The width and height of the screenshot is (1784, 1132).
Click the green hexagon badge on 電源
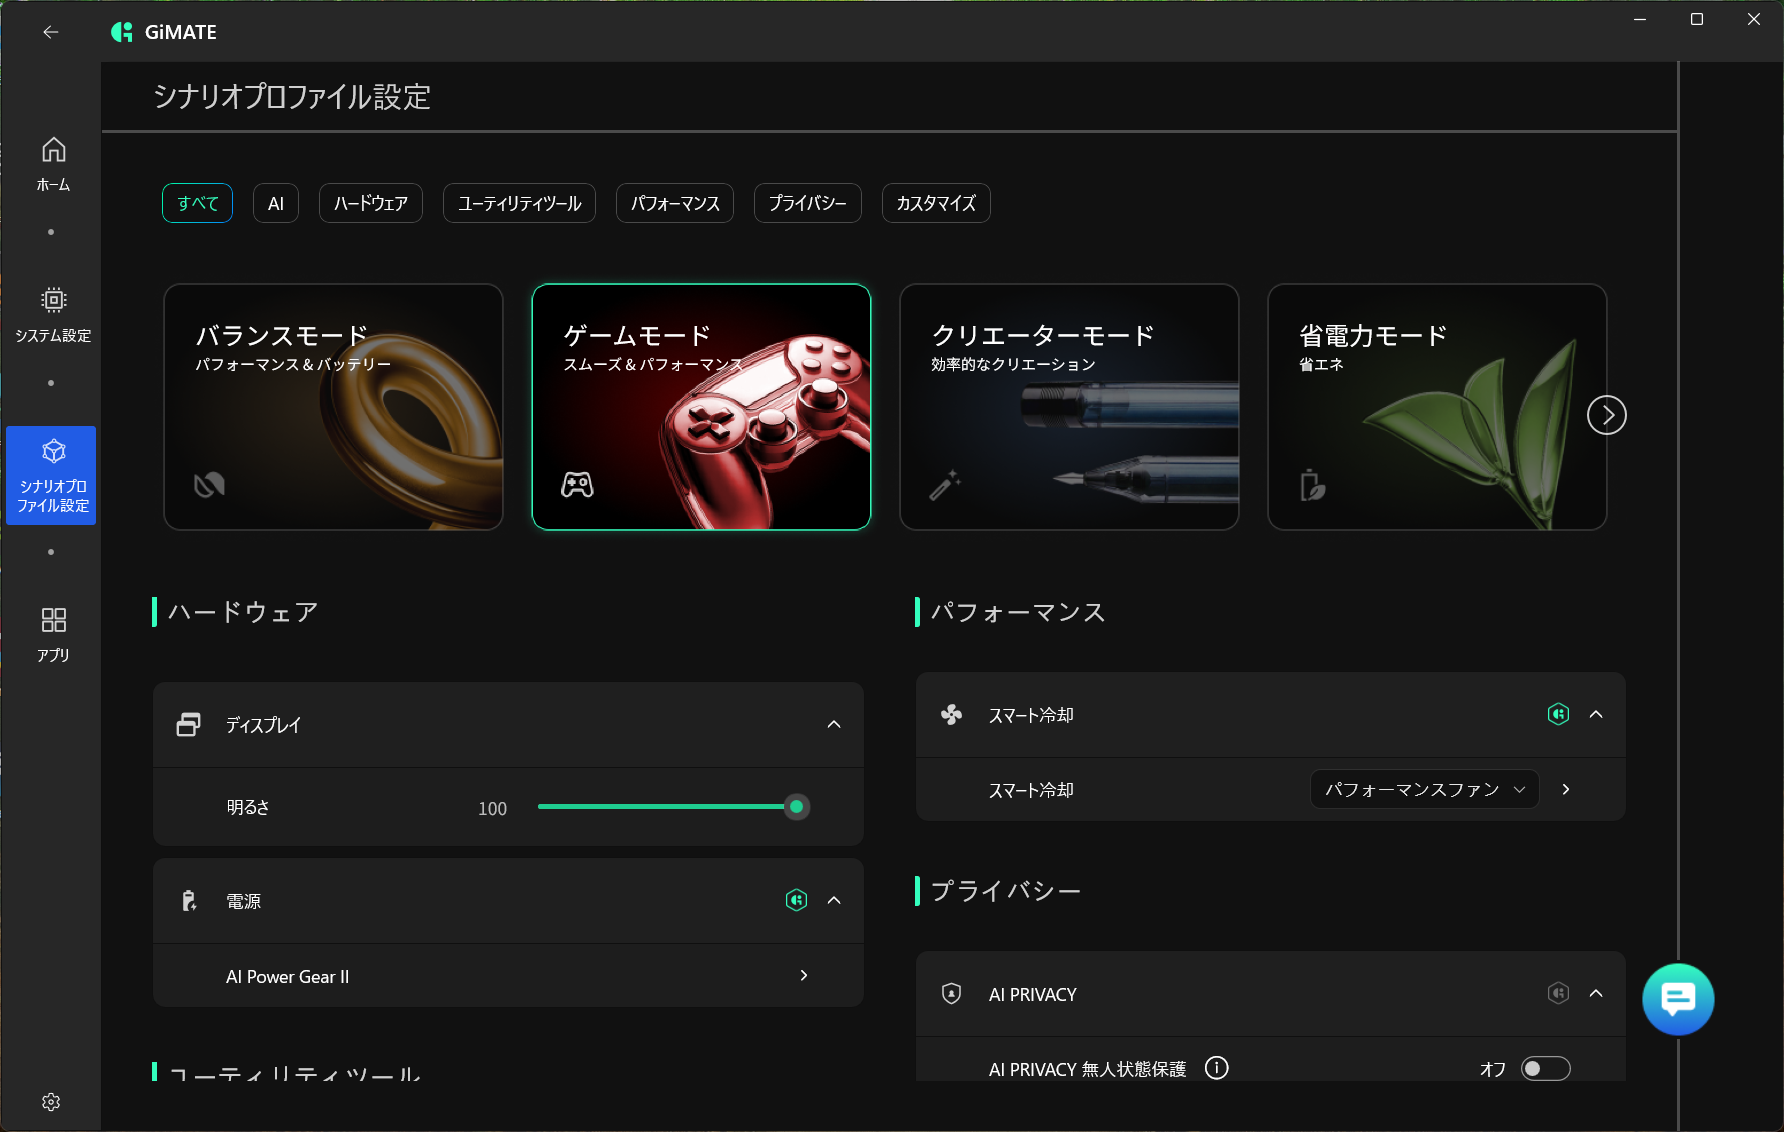coord(796,900)
